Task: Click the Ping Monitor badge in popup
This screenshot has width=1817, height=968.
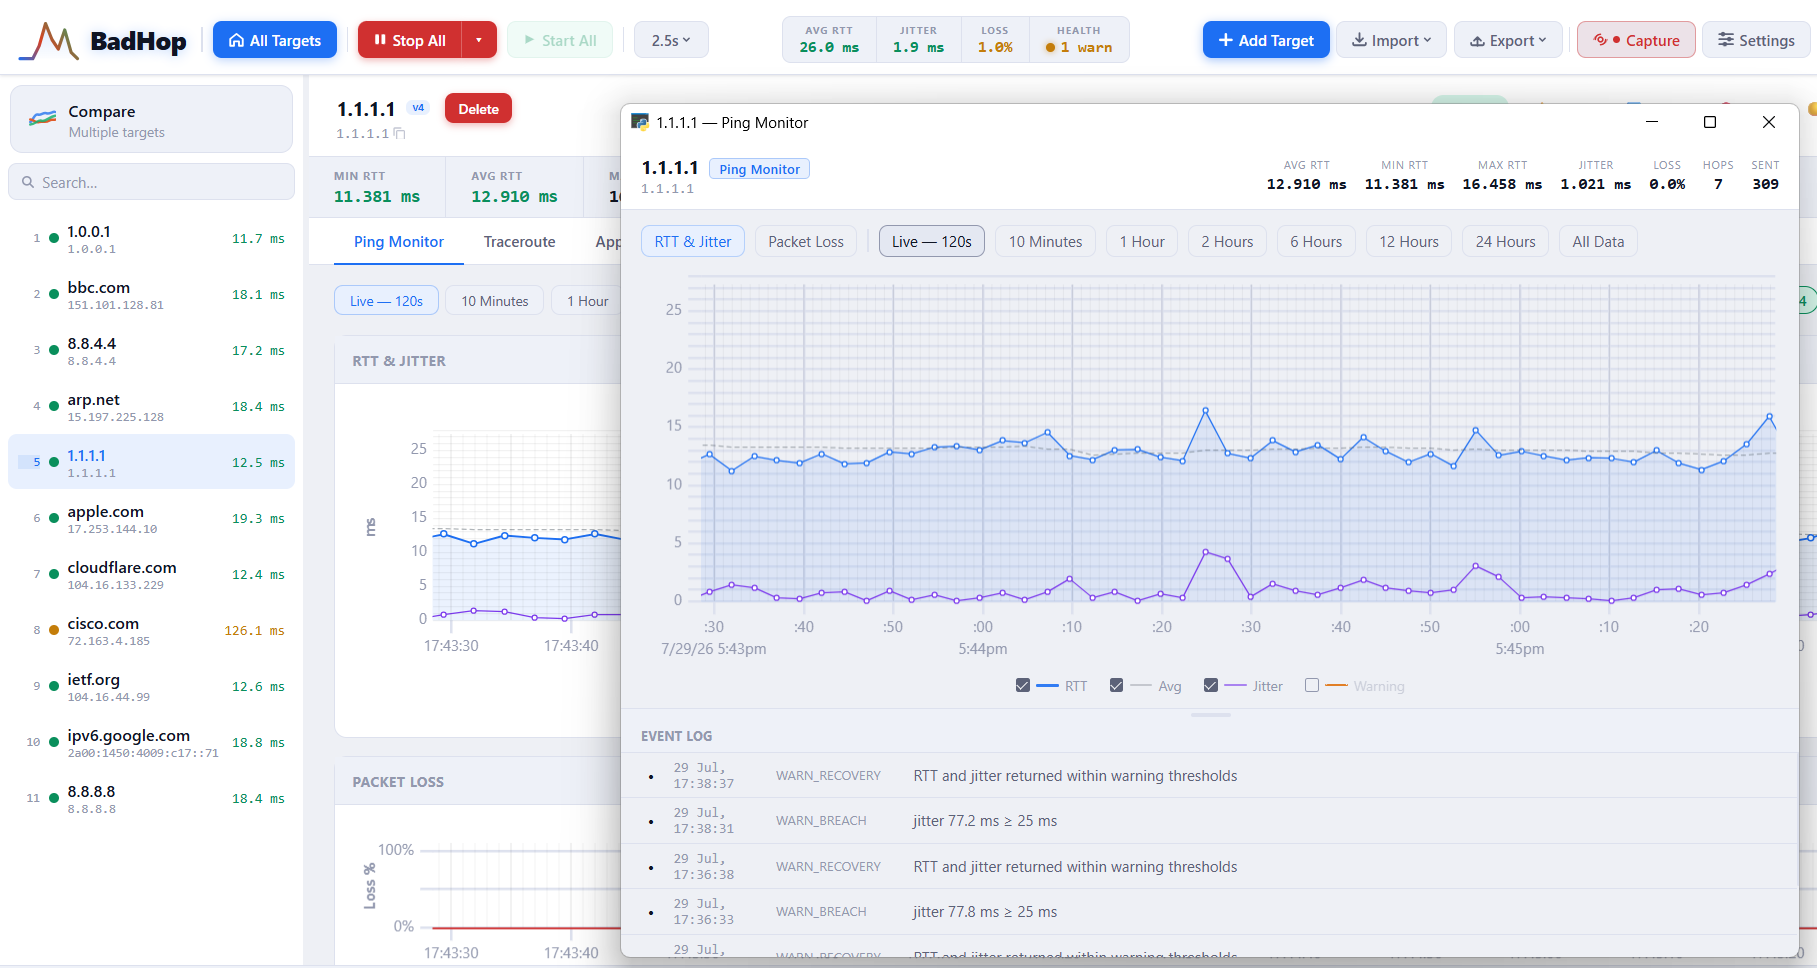Action: pos(759,169)
